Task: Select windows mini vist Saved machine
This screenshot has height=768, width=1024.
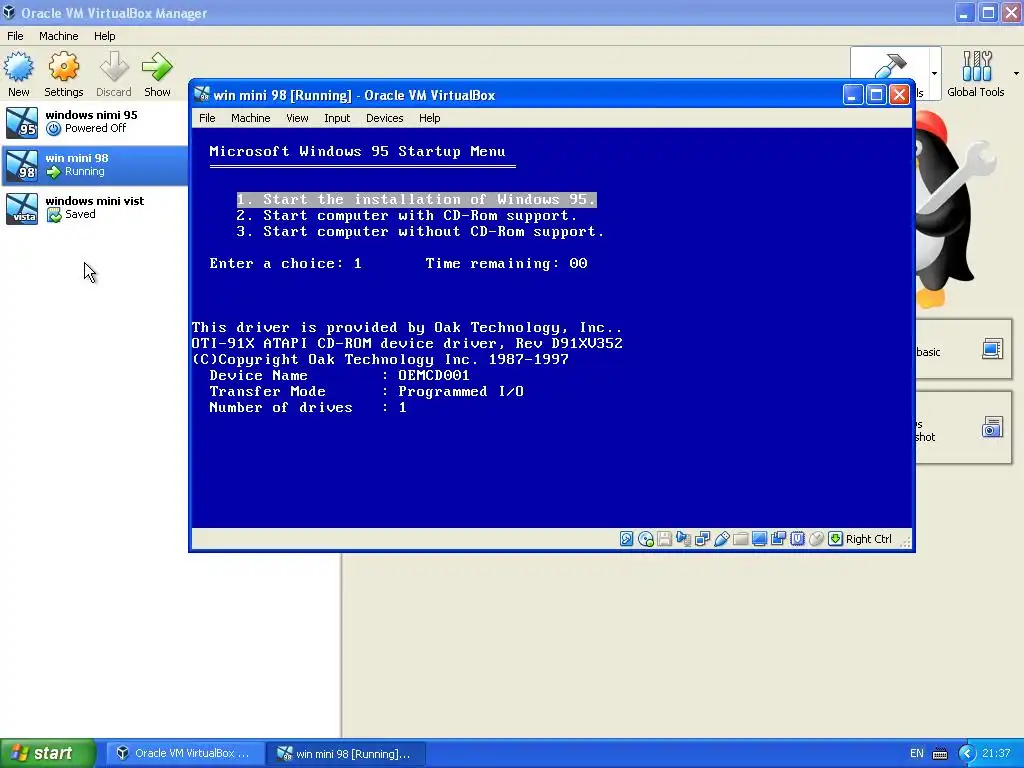Action: [94, 208]
